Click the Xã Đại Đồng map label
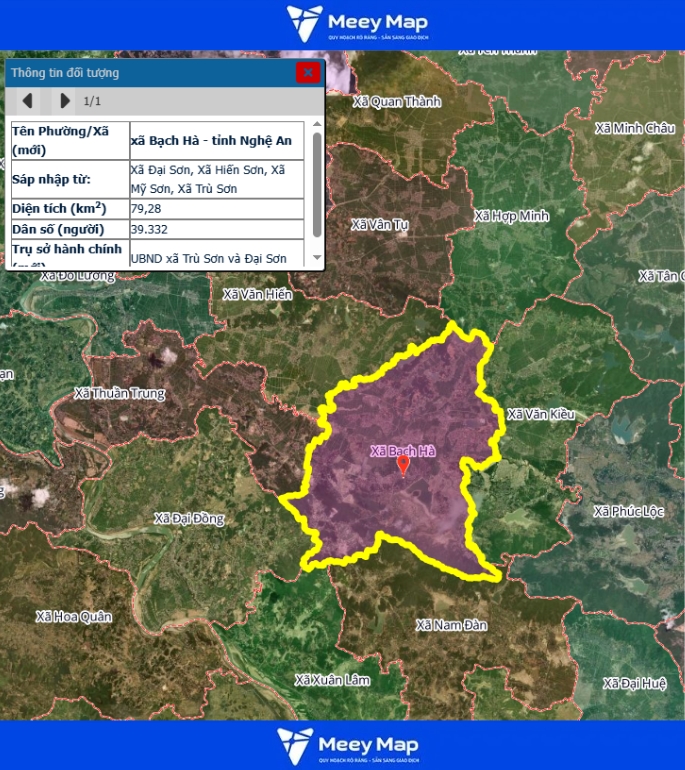This screenshot has width=685, height=770. (x=189, y=518)
